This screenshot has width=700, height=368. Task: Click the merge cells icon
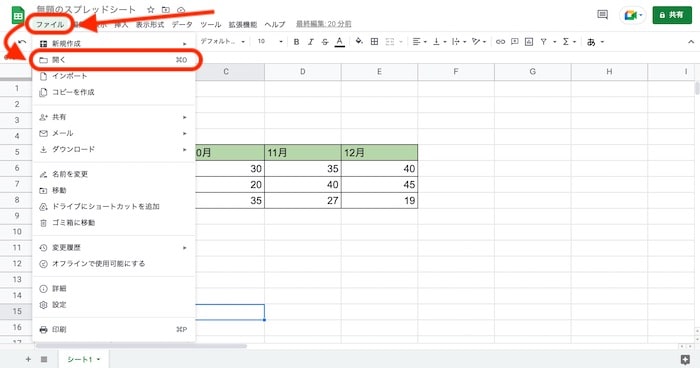click(x=390, y=42)
